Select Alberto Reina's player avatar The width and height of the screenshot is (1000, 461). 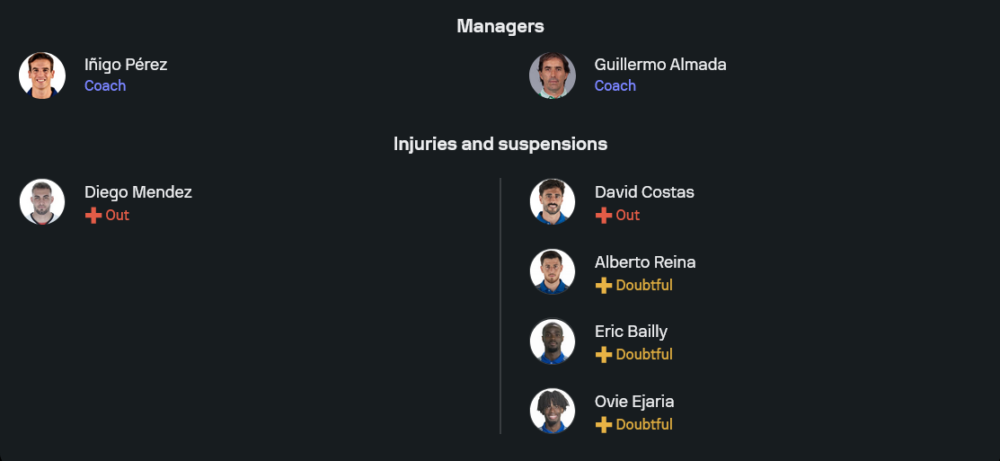[x=552, y=272]
